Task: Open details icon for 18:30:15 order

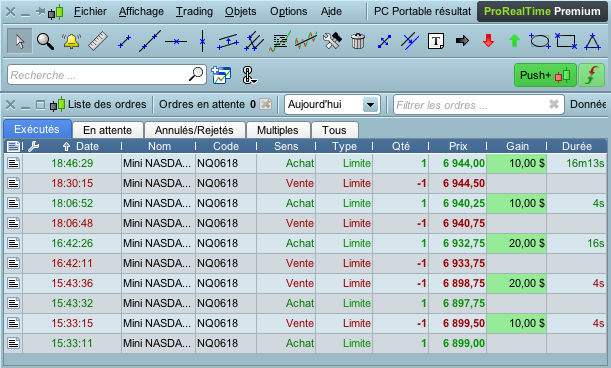Action: tap(13, 183)
